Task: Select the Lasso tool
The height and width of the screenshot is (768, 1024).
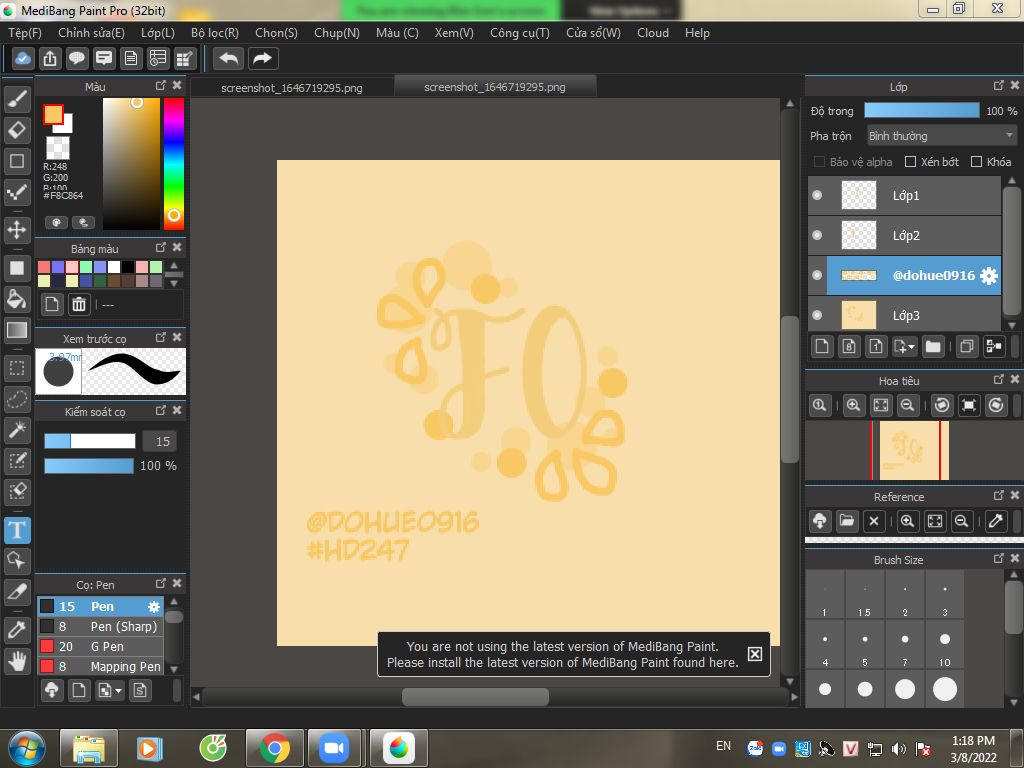Action: pyautogui.click(x=17, y=398)
